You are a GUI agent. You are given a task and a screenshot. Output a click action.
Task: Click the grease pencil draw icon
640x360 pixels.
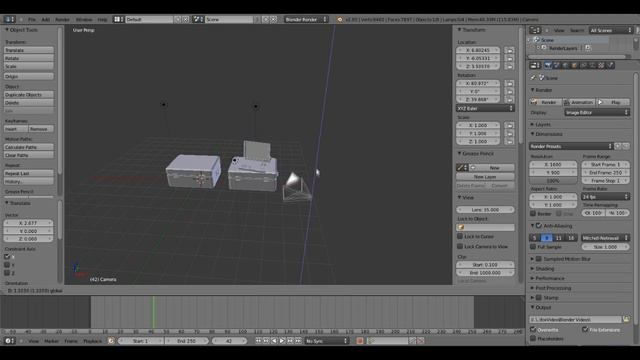[x=462, y=167]
